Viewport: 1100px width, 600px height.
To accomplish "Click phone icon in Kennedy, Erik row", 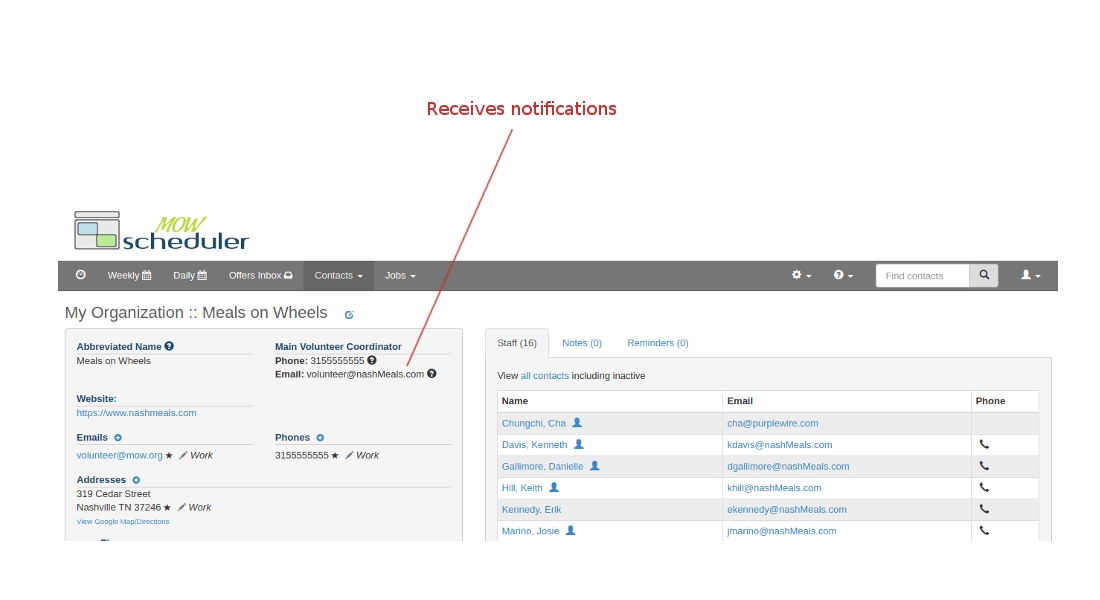I will (x=984, y=509).
